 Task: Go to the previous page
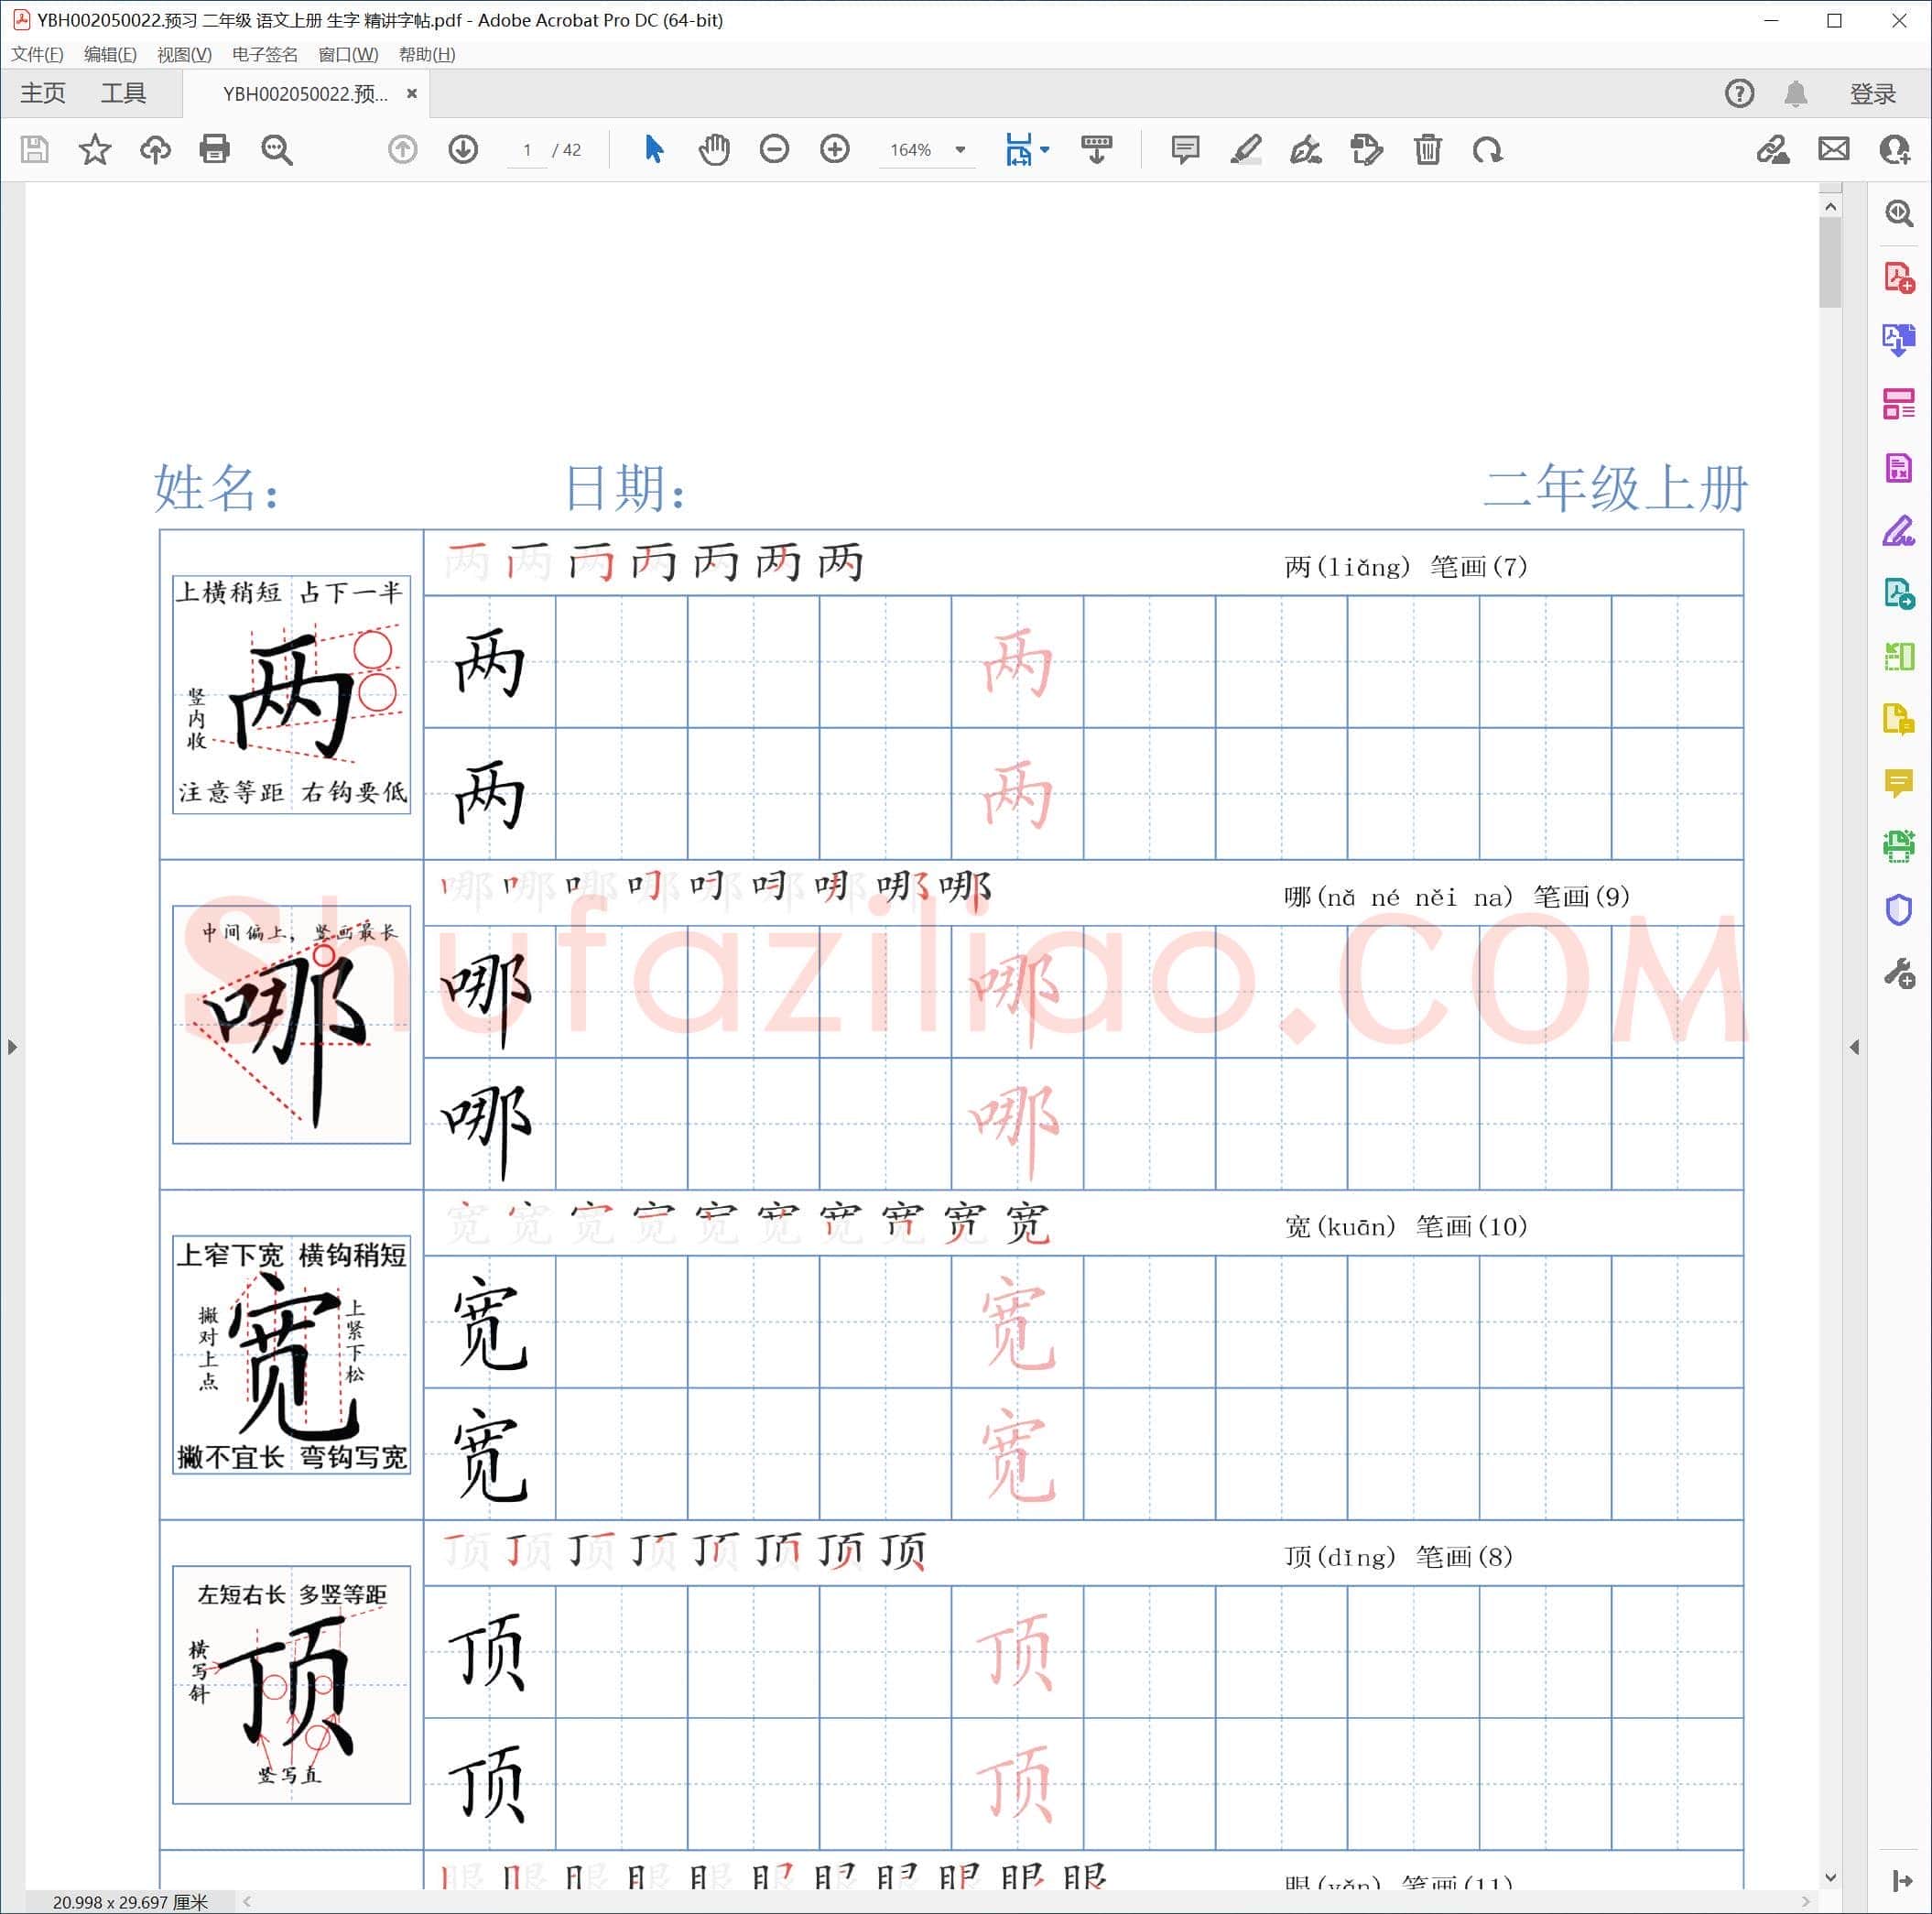[x=403, y=150]
